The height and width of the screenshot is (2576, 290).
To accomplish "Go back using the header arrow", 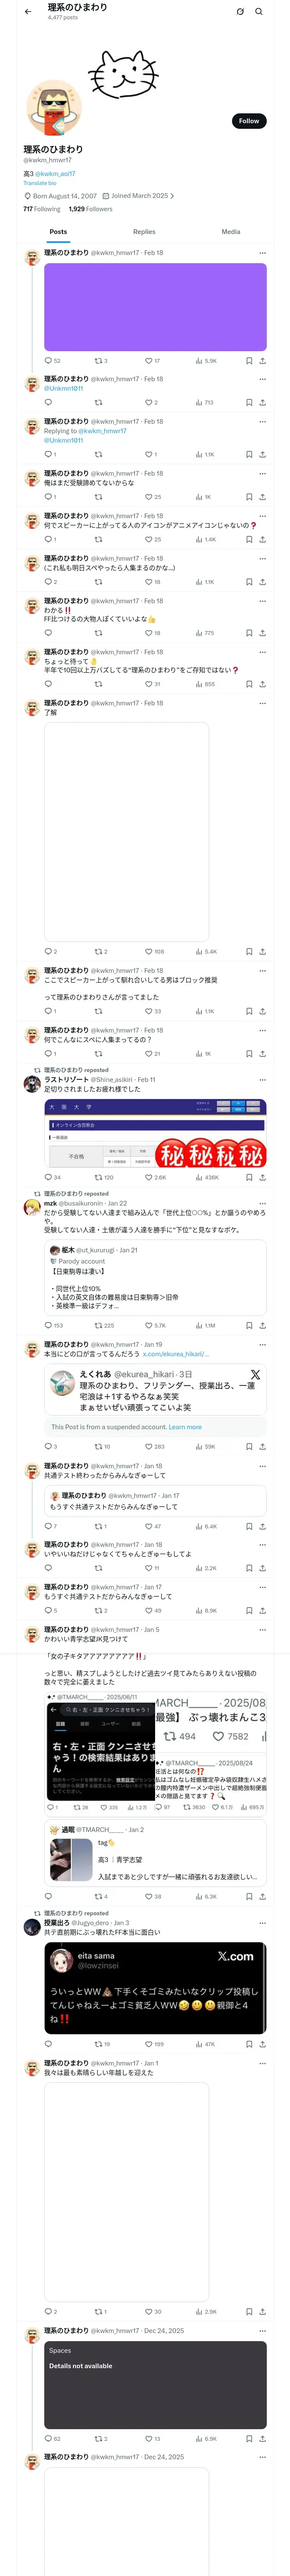I will pyautogui.click(x=27, y=12).
